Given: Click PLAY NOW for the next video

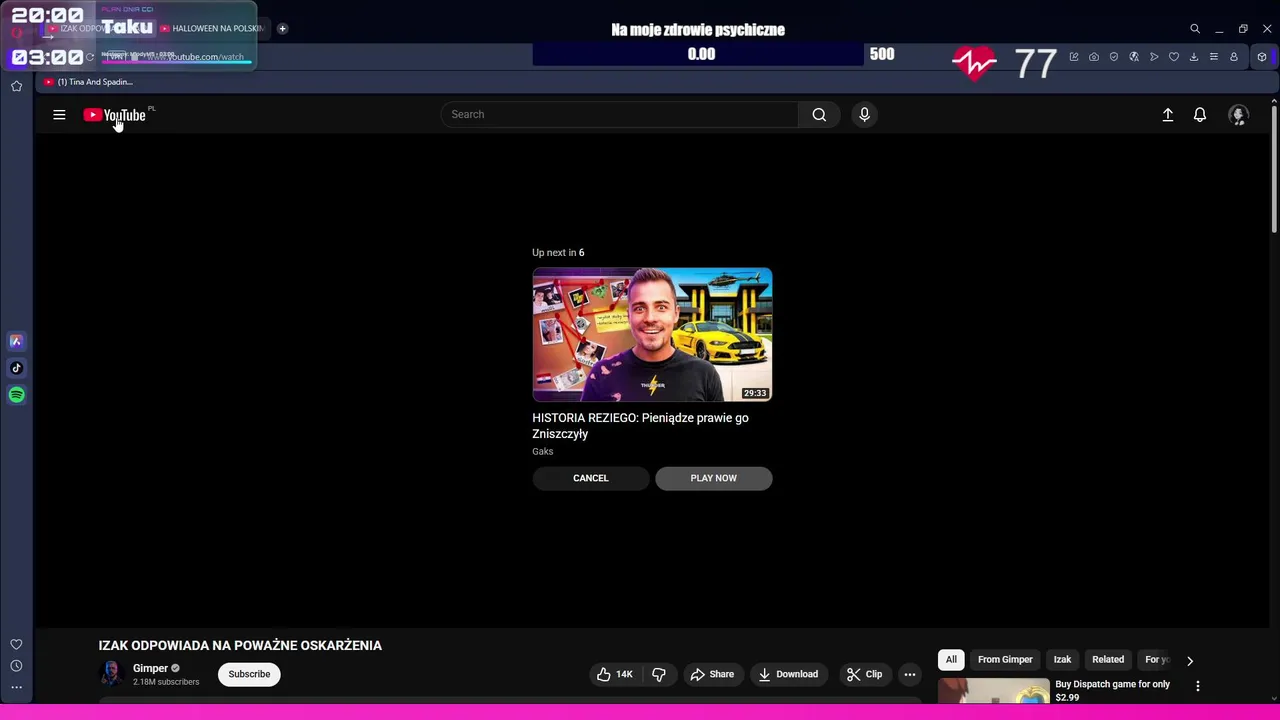Looking at the screenshot, I should click(x=713, y=478).
